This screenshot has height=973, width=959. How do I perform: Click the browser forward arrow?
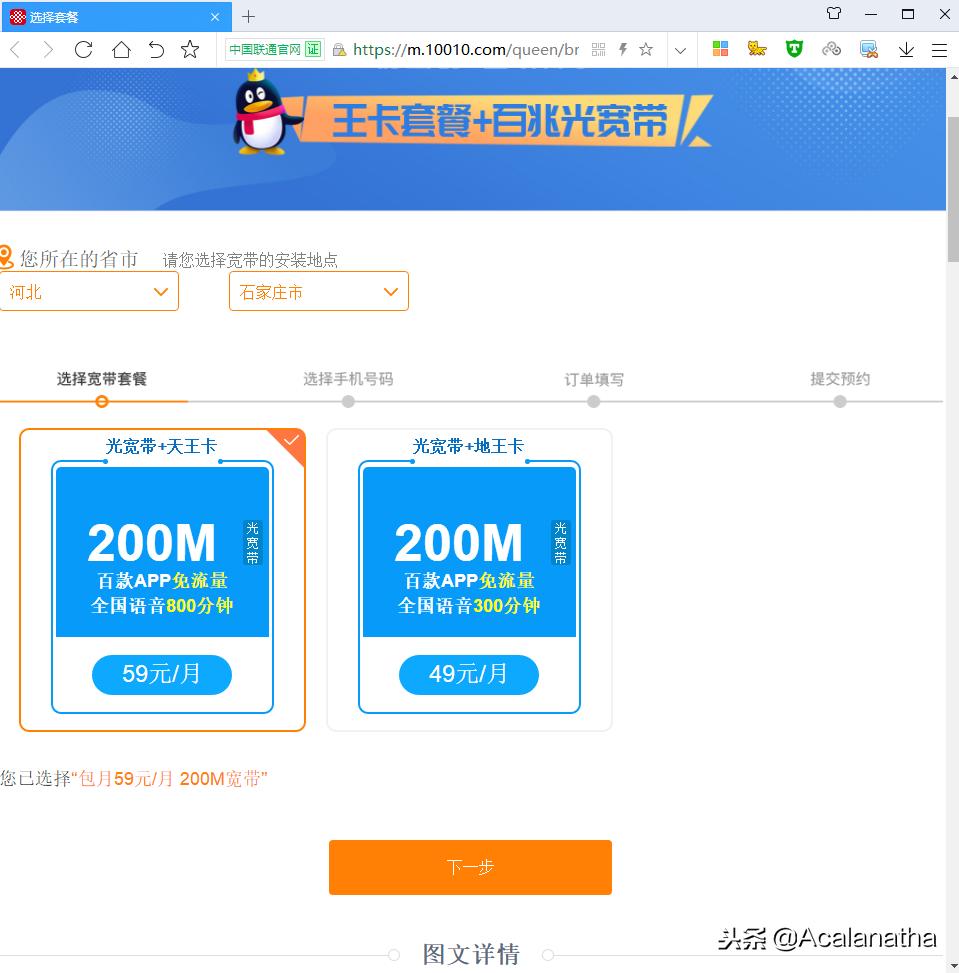(48, 50)
